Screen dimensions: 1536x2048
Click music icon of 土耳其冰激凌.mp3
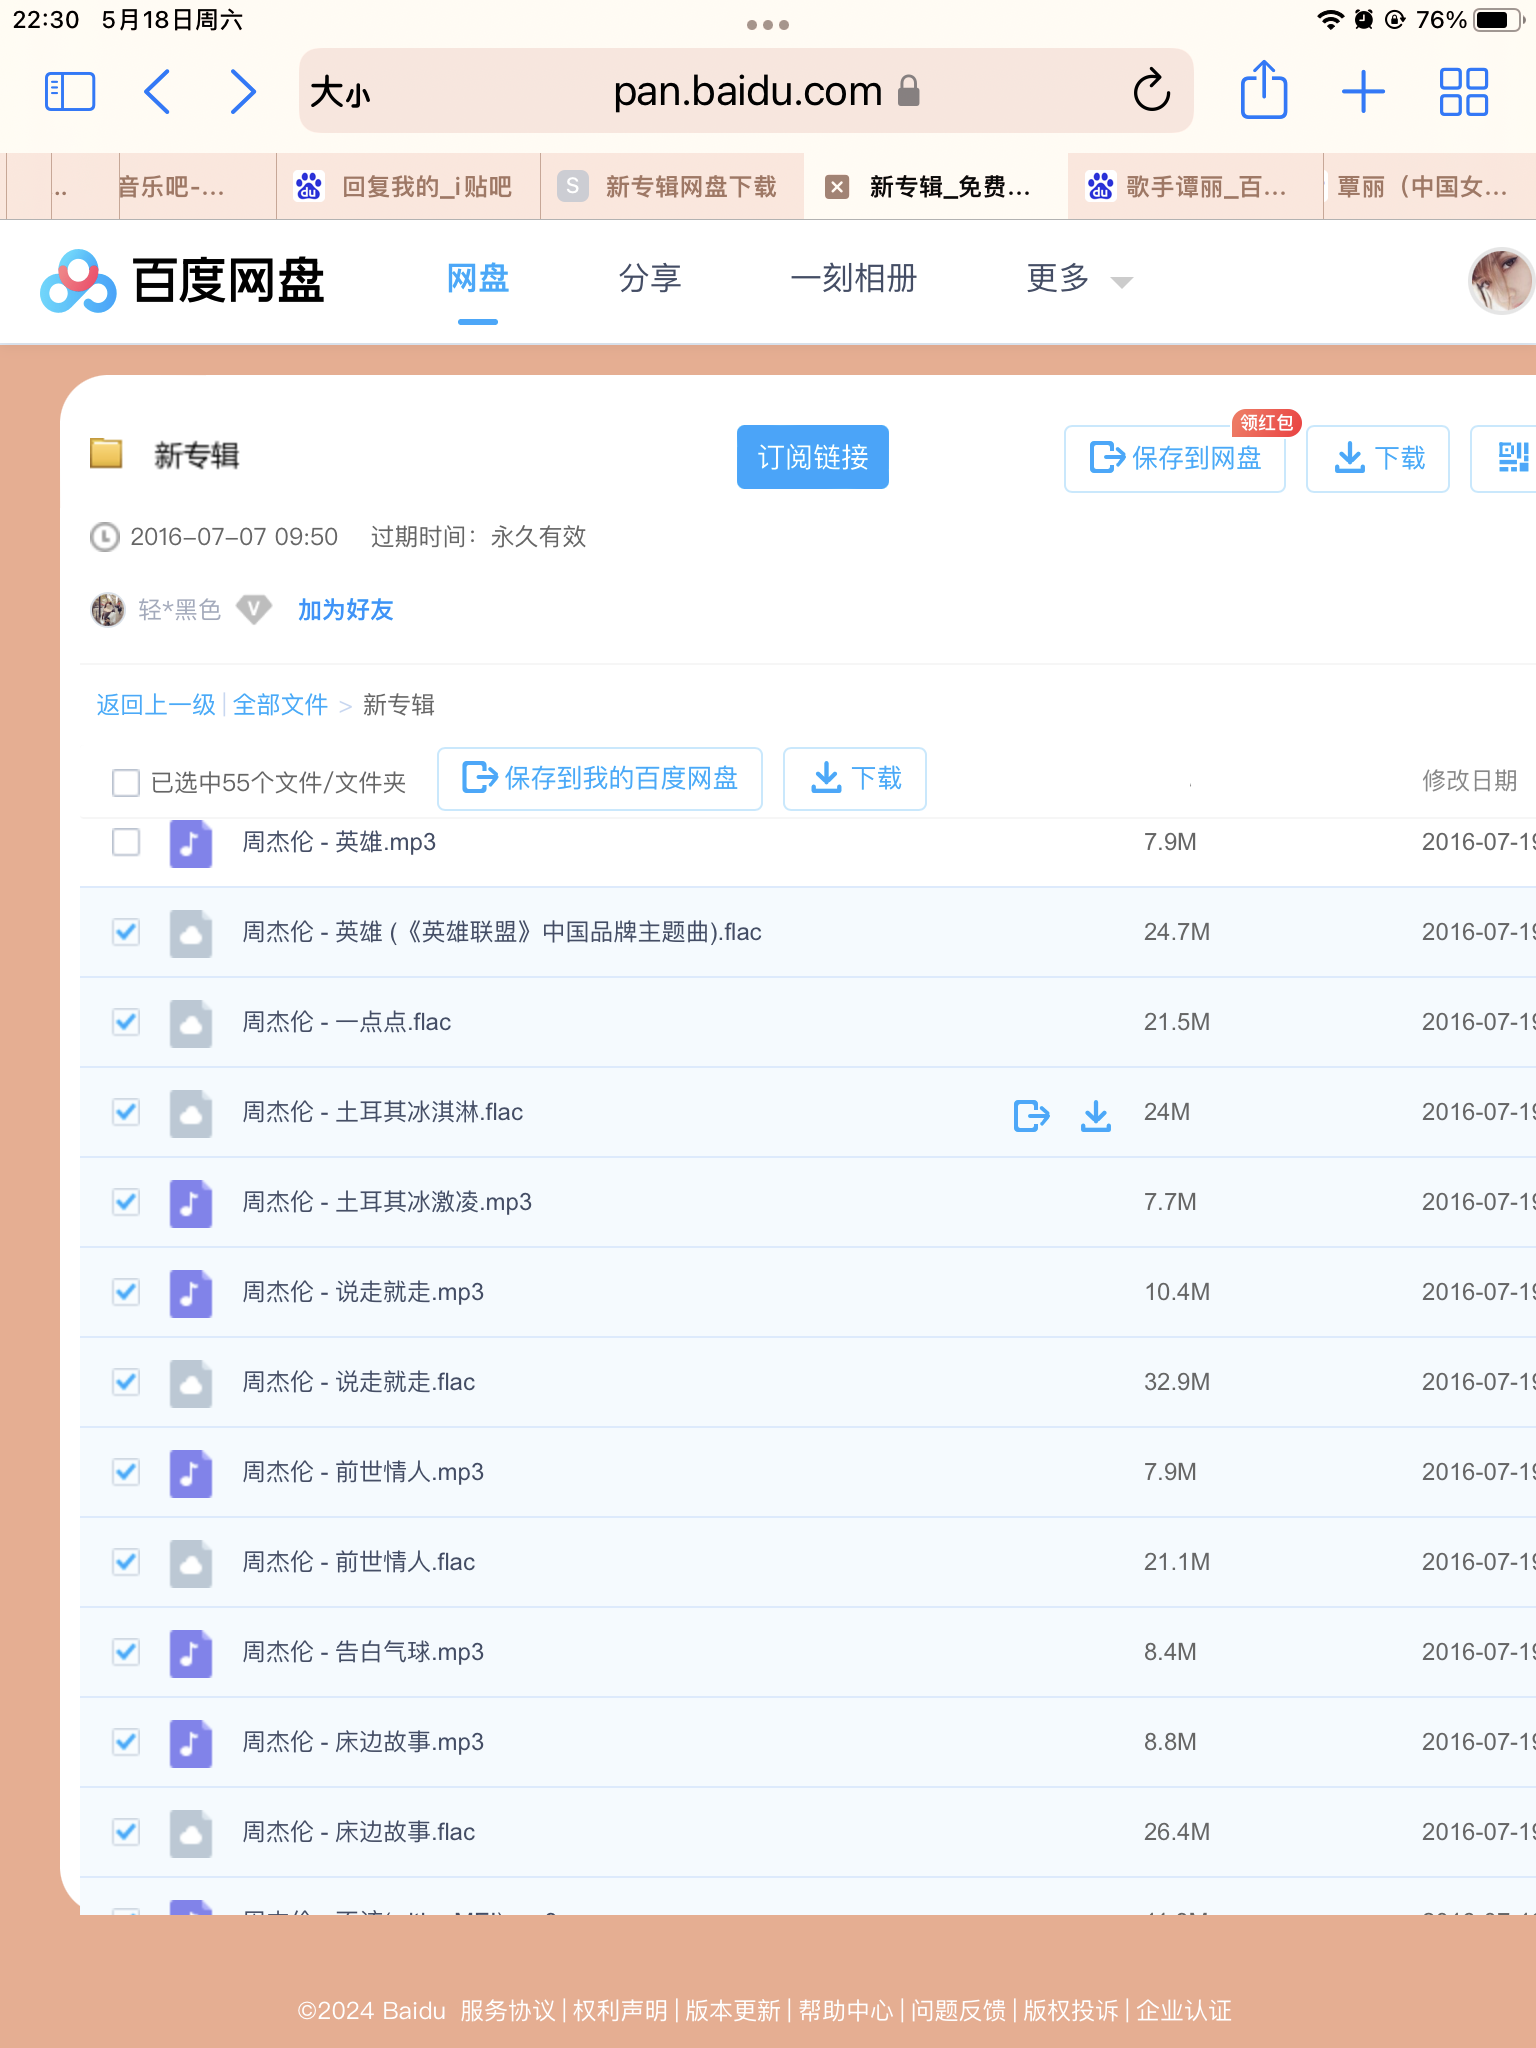(190, 1203)
